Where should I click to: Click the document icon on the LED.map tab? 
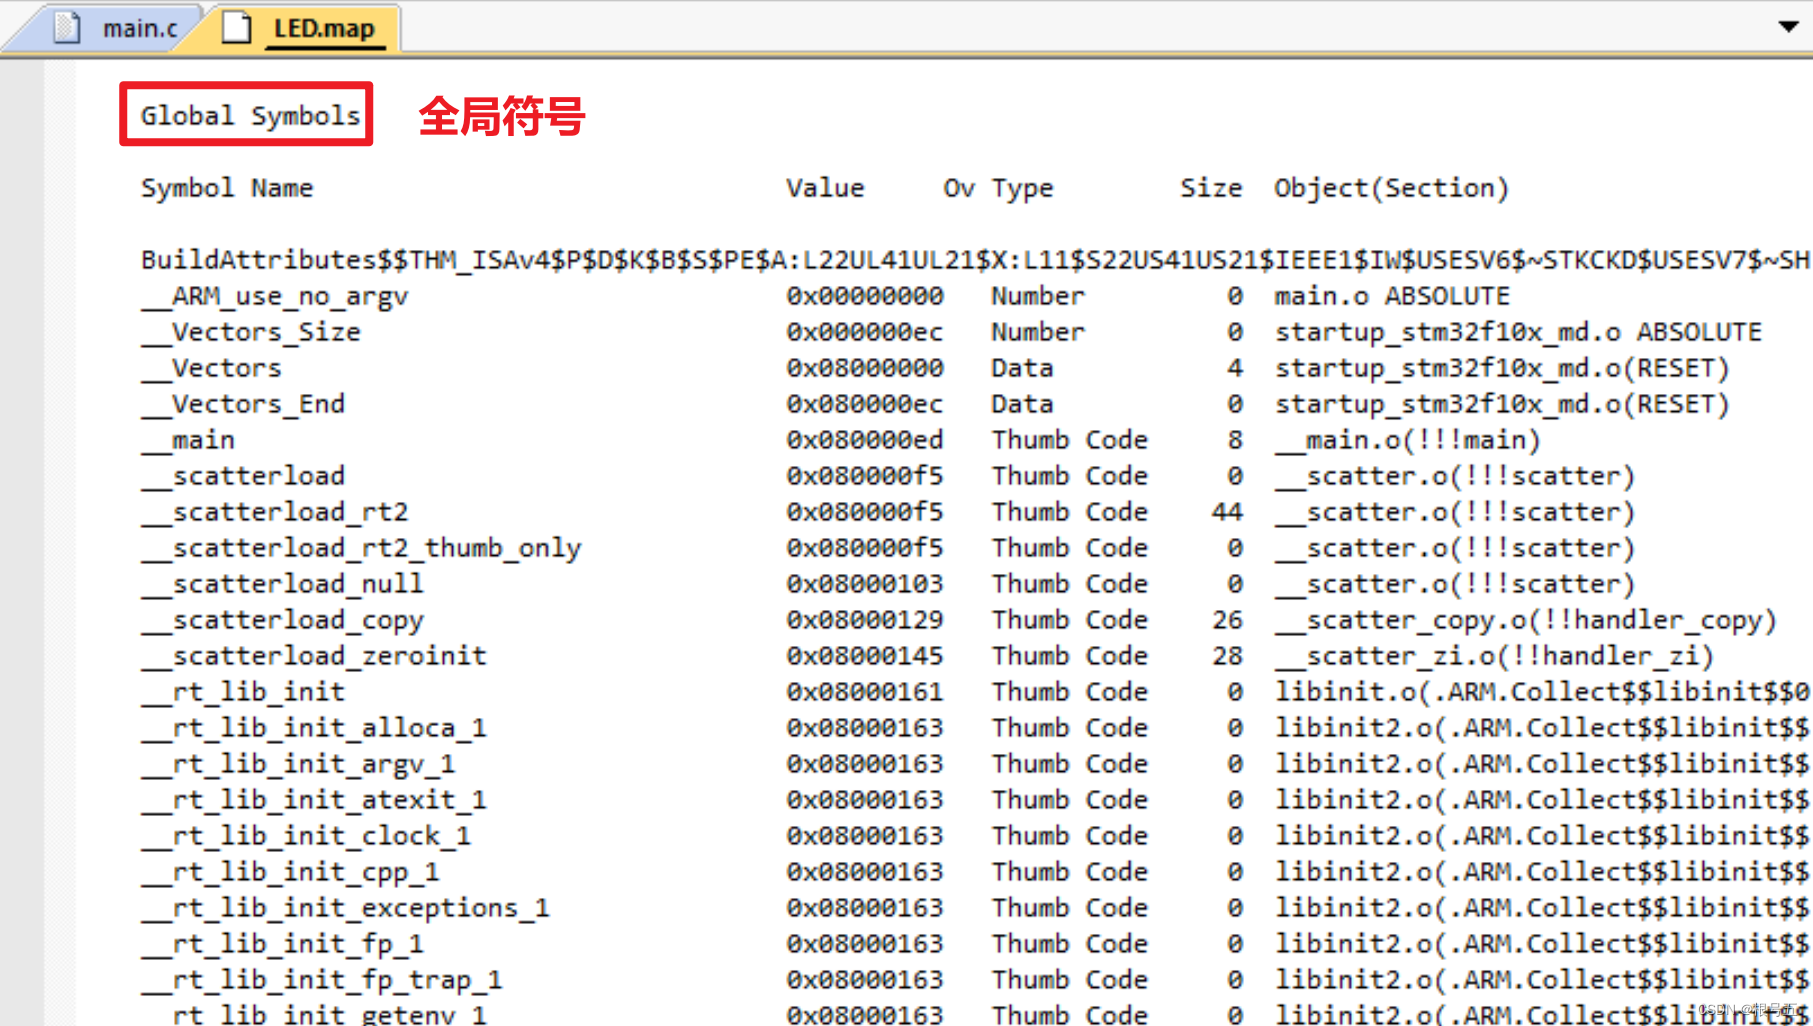pos(236,27)
